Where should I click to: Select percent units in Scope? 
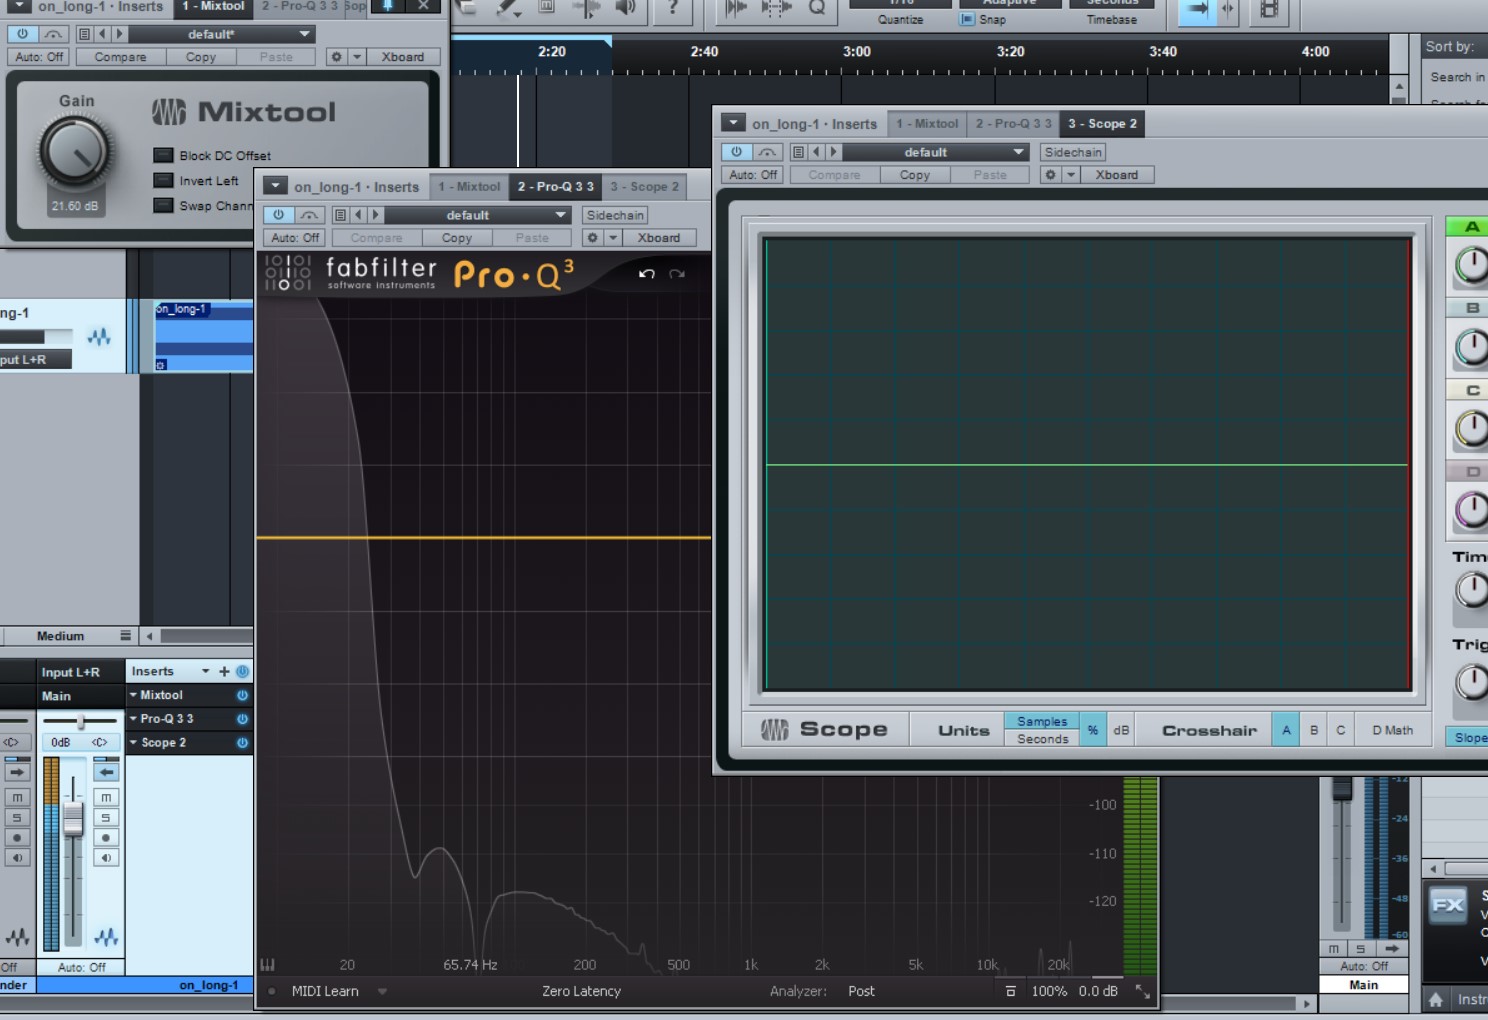(x=1093, y=730)
